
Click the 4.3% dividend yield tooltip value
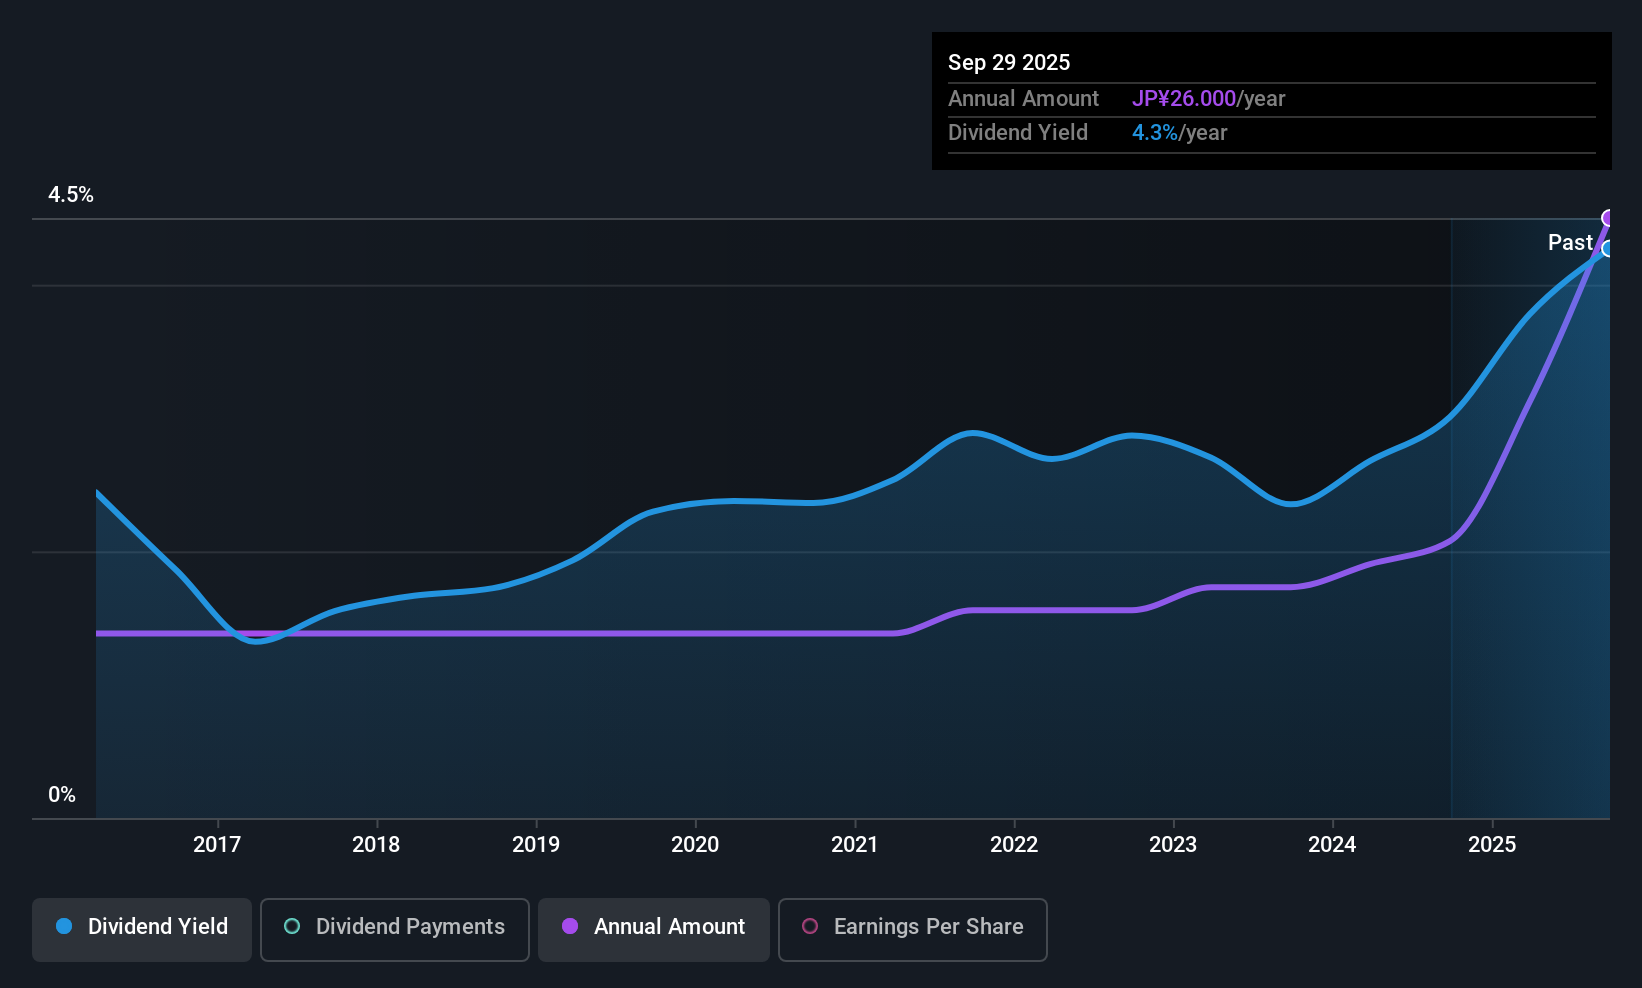pyautogui.click(x=1155, y=133)
